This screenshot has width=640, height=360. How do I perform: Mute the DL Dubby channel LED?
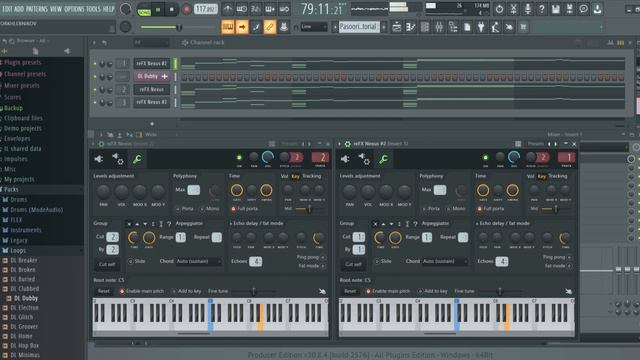(95, 76)
